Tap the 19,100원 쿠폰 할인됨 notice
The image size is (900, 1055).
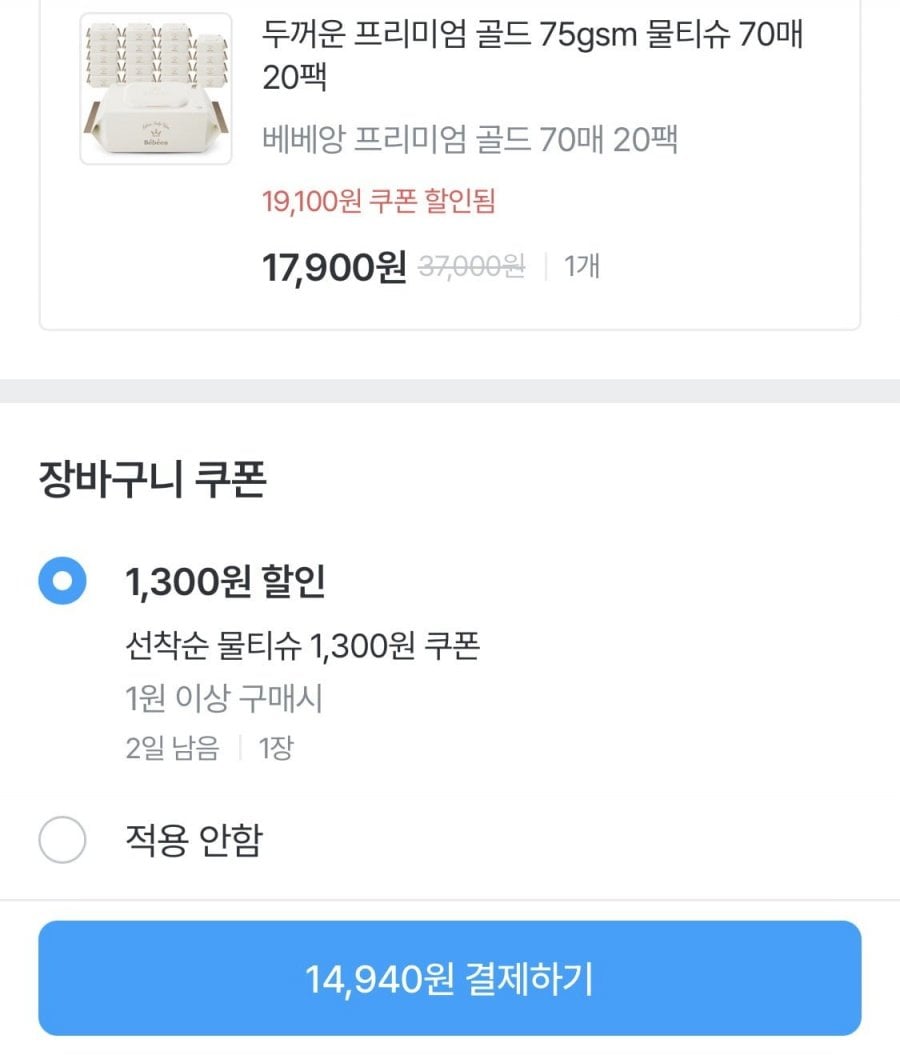click(x=379, y=202)
